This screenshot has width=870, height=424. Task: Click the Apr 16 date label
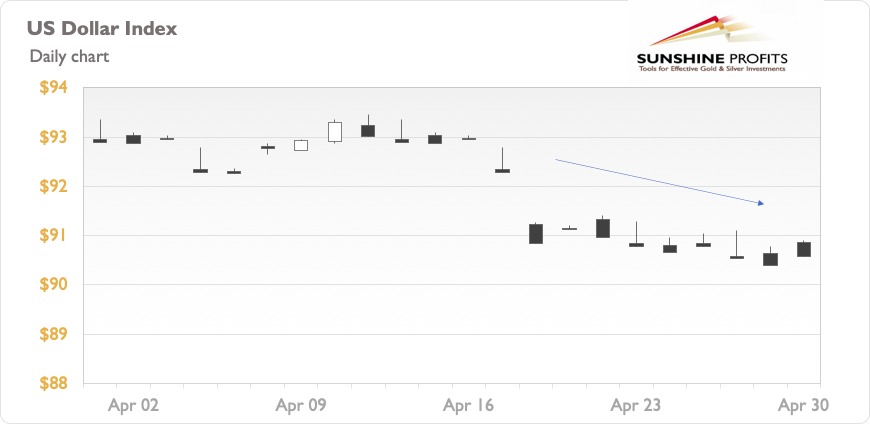[x=468, y=406]
